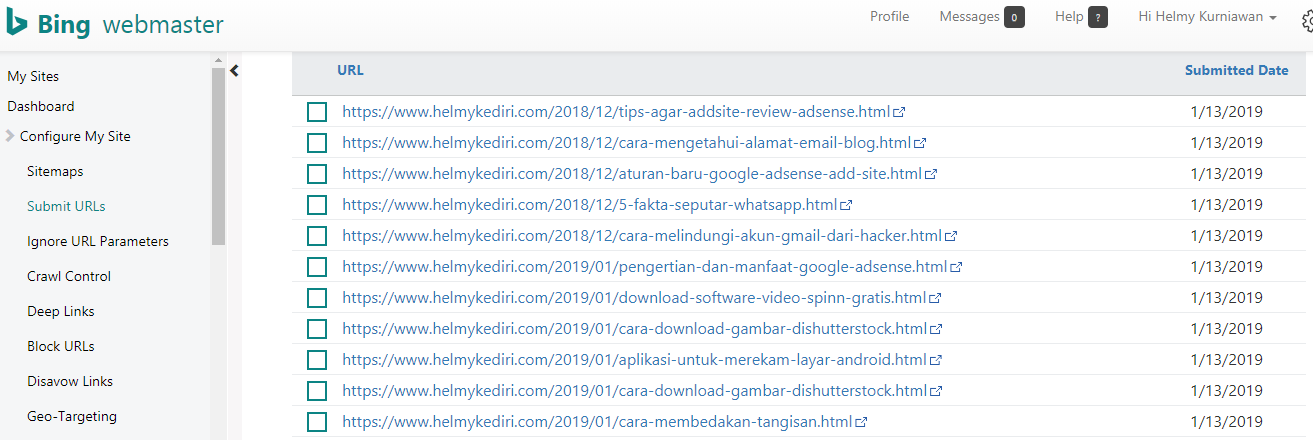This screenshot has height=440, width=1313.
Task: Select Submit URLs in sidebar
Action: pyautogui.click(x=66, y=206)
